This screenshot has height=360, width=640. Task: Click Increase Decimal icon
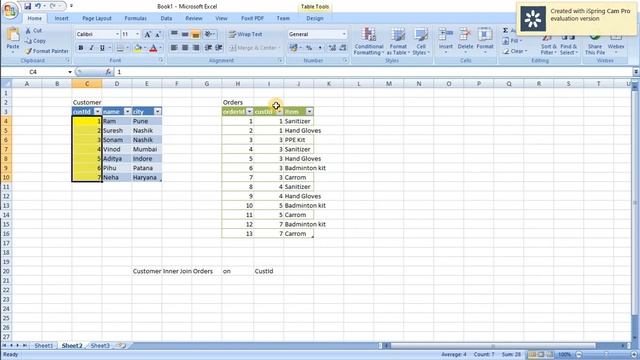[332, 48]
